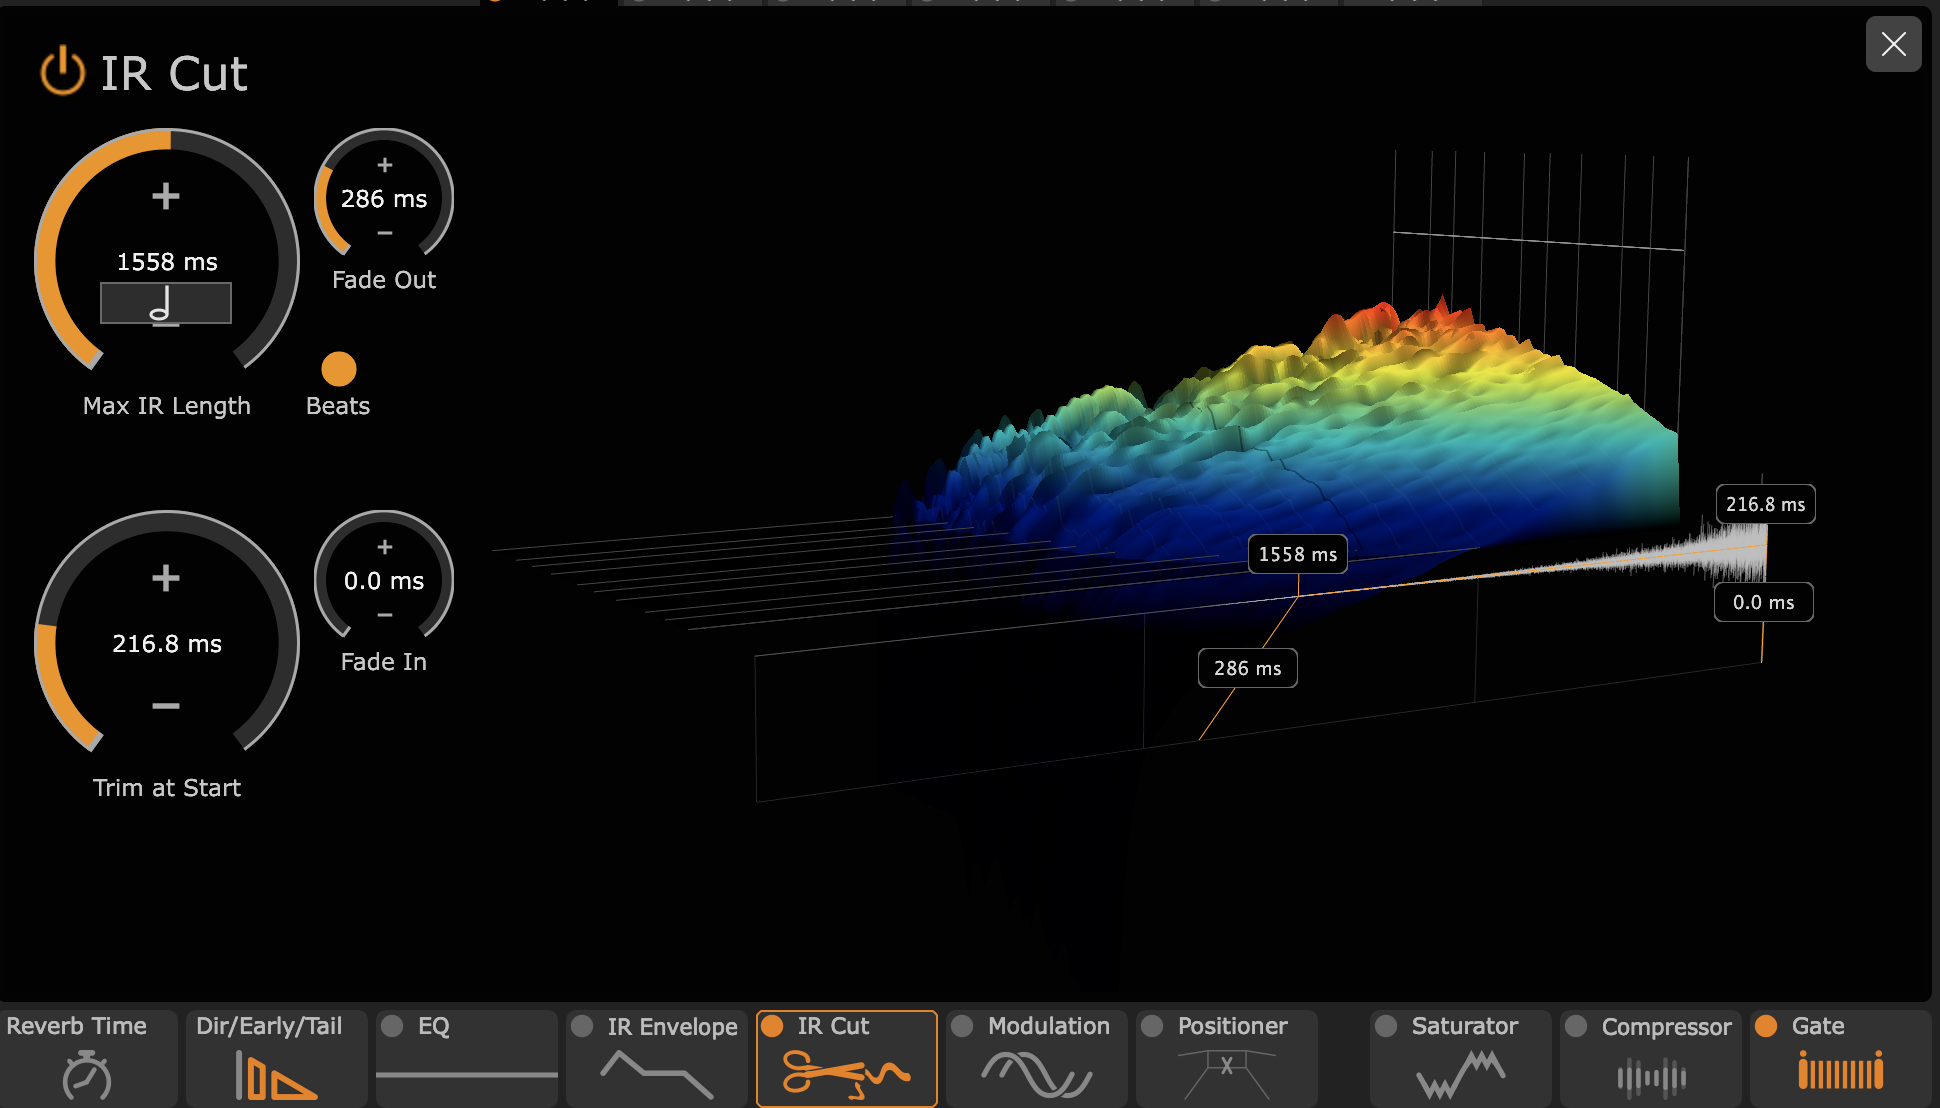Viewport: 1940px width, 1108px height.
Task: Click the 286 ms marker in 3D view
Action: 1247,668
